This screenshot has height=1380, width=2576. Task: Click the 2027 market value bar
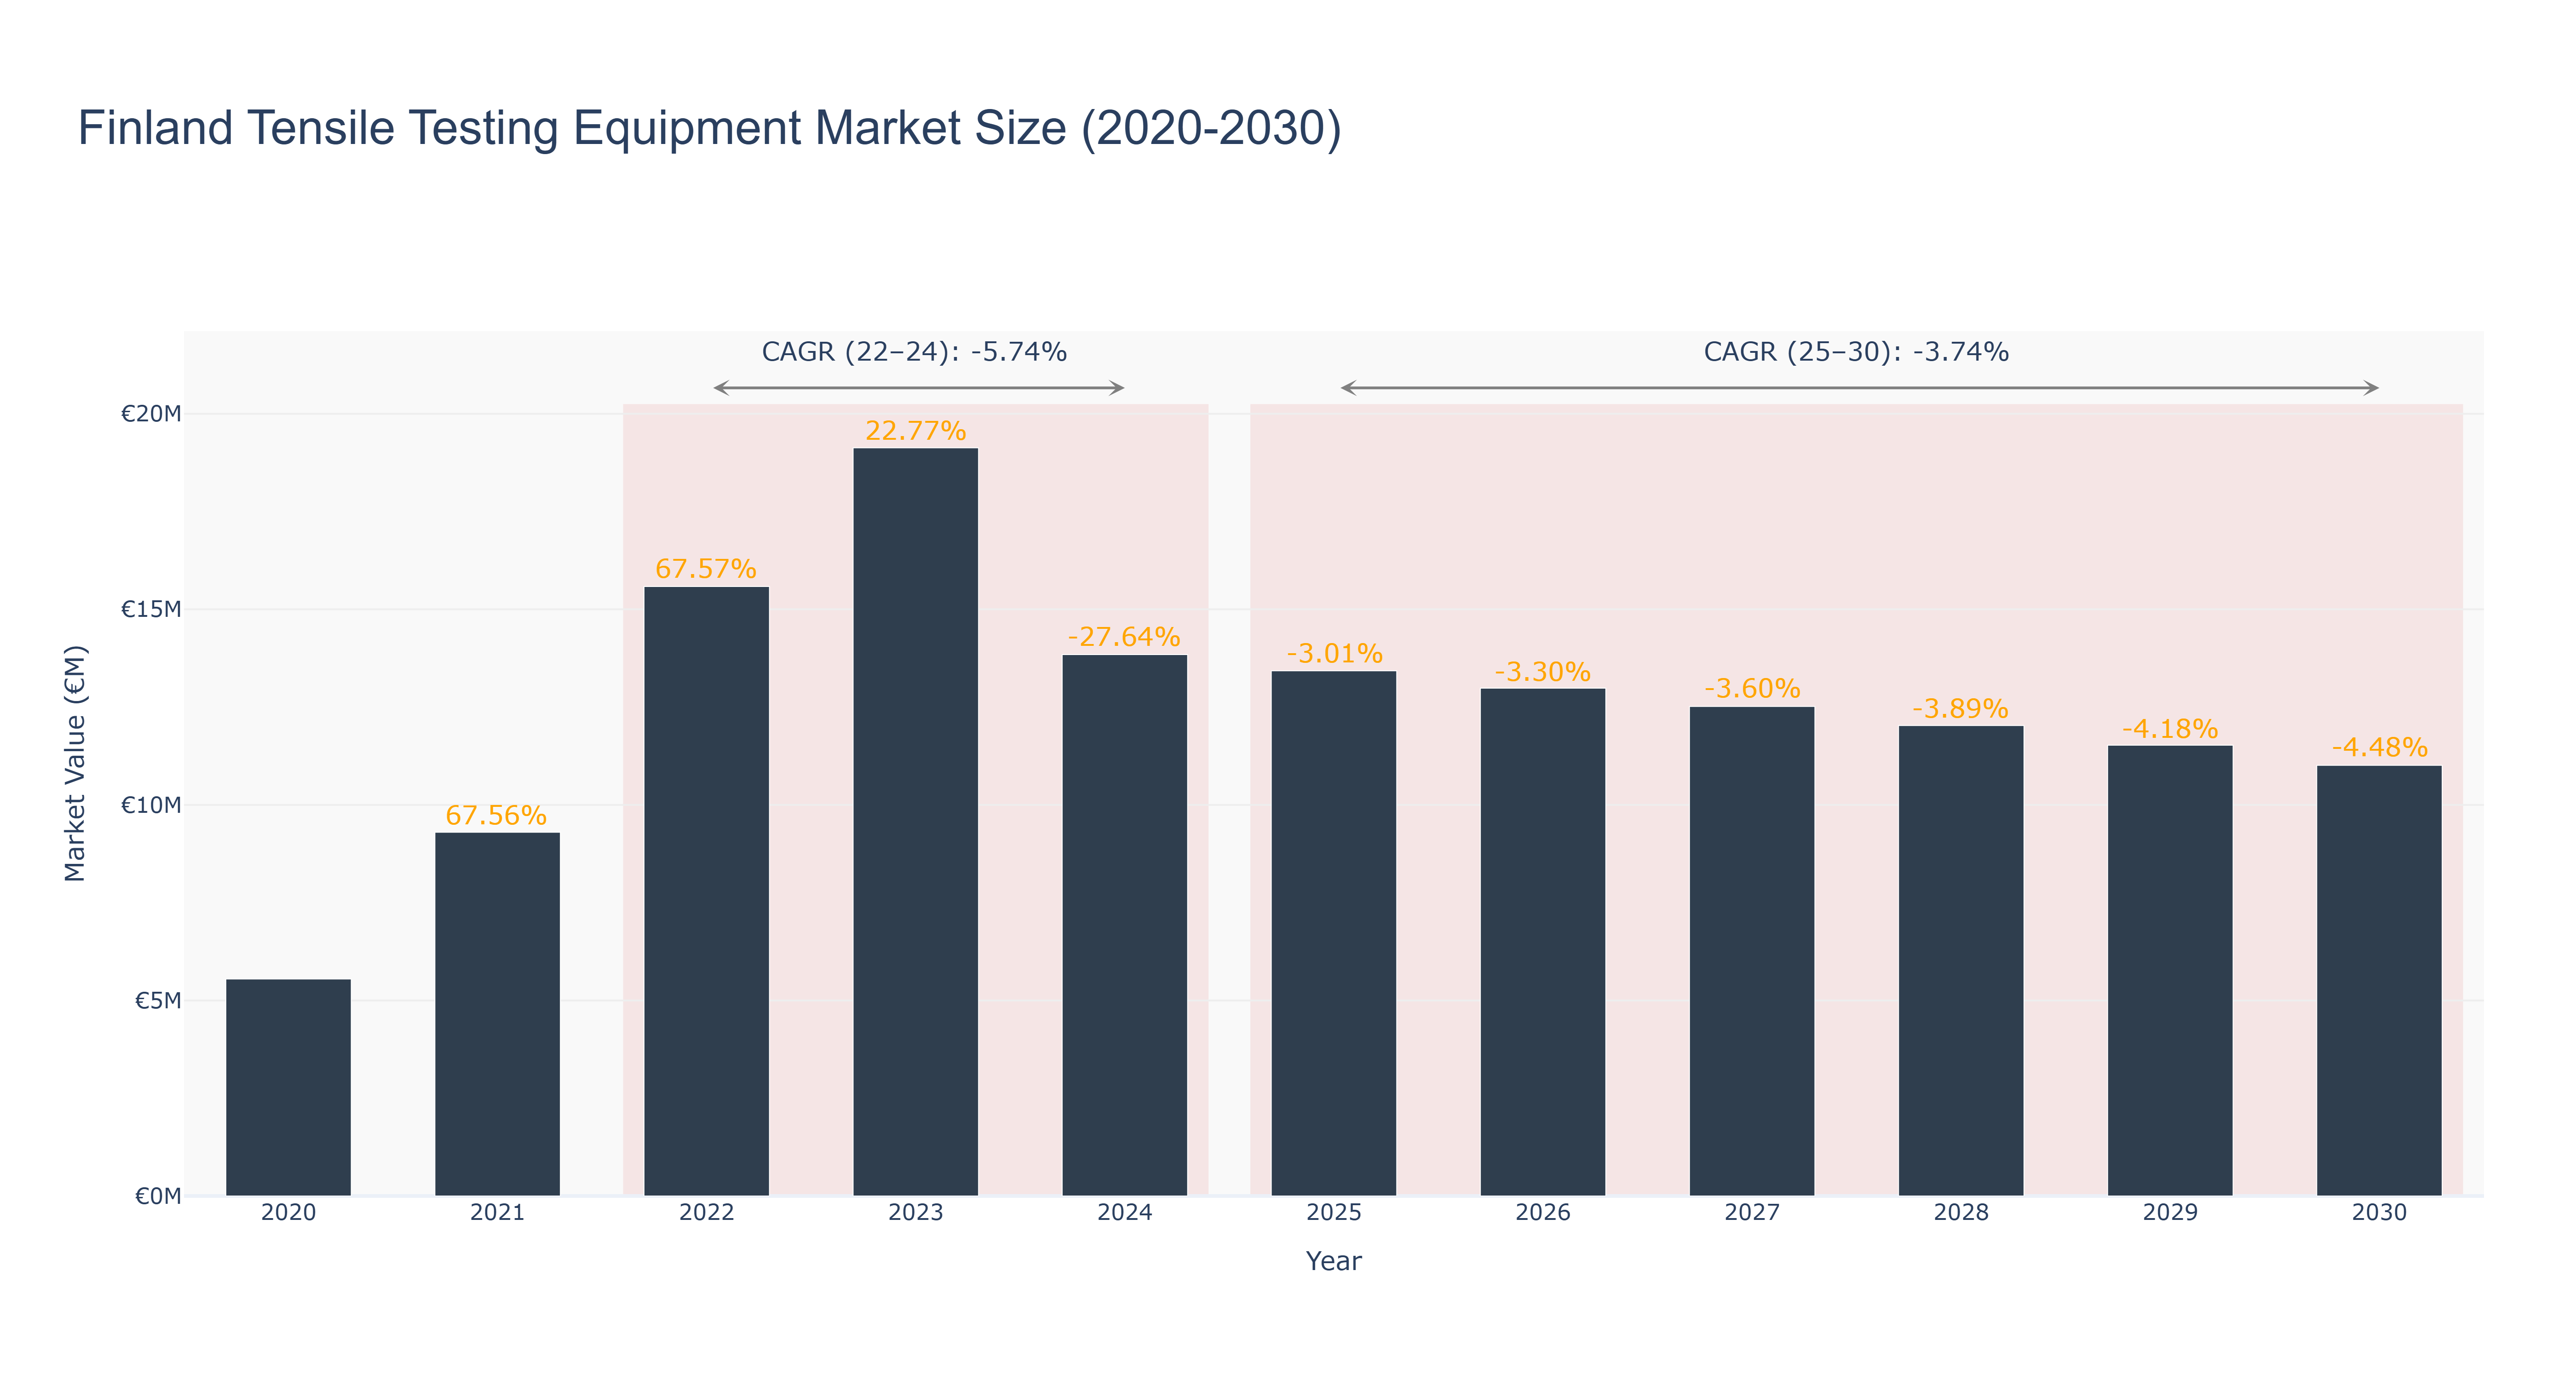[x=1751, y=951]
